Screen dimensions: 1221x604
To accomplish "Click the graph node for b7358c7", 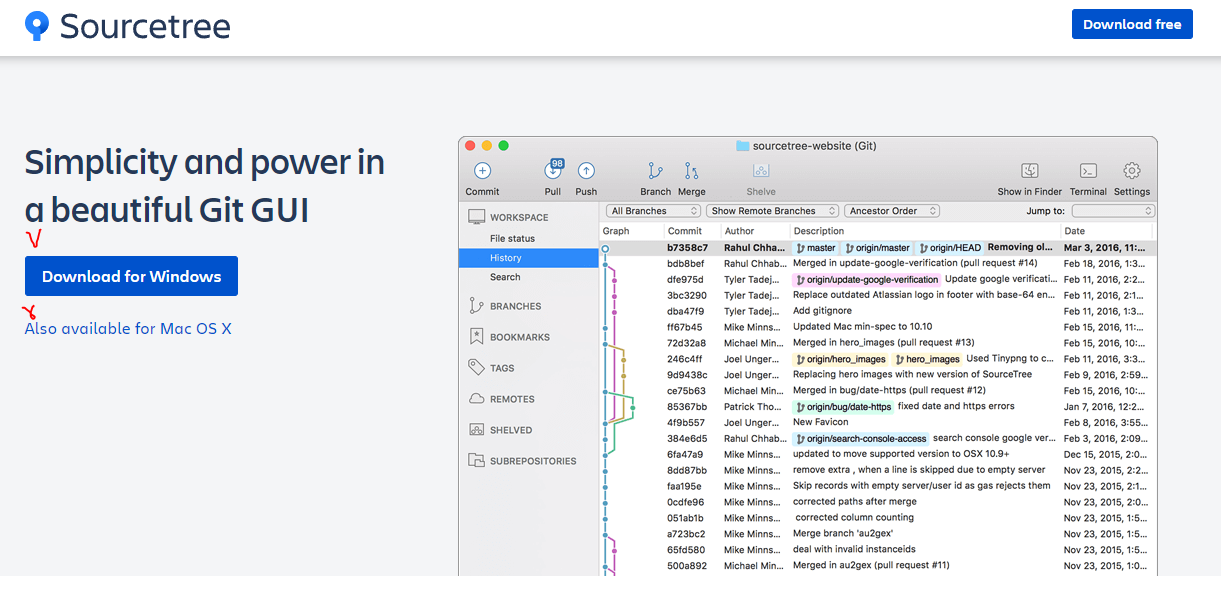I will pyautogui.click(x=605, y=247).
